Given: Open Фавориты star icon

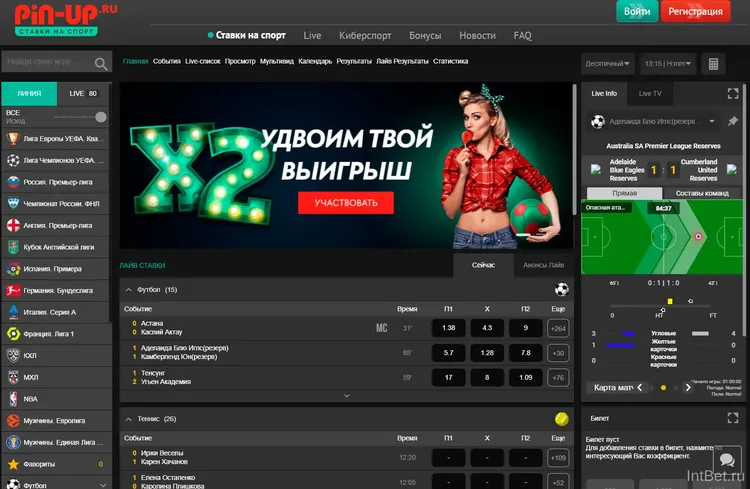Looking at the screenshot, I should click(x=13, y=464).
